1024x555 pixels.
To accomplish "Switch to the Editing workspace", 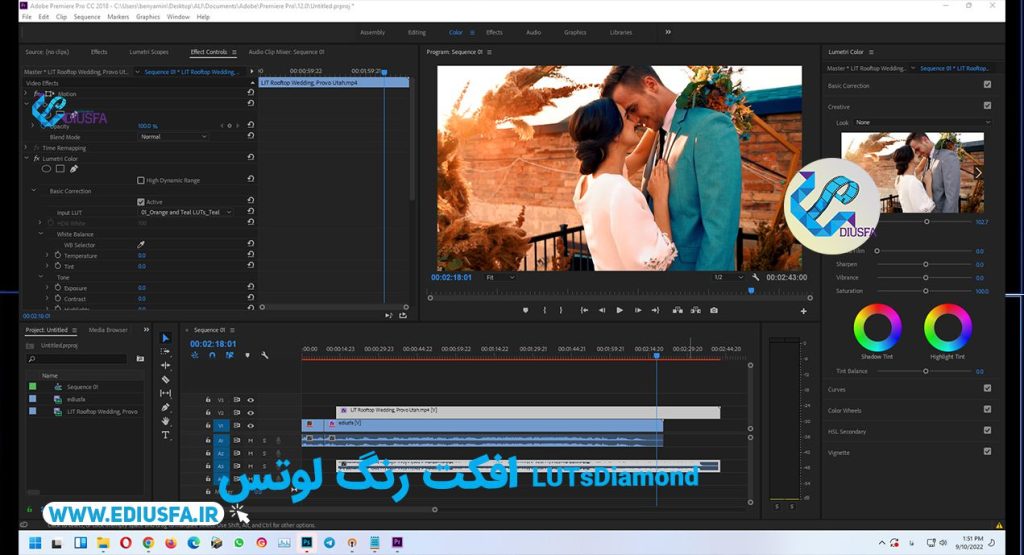I will (417, 32).
